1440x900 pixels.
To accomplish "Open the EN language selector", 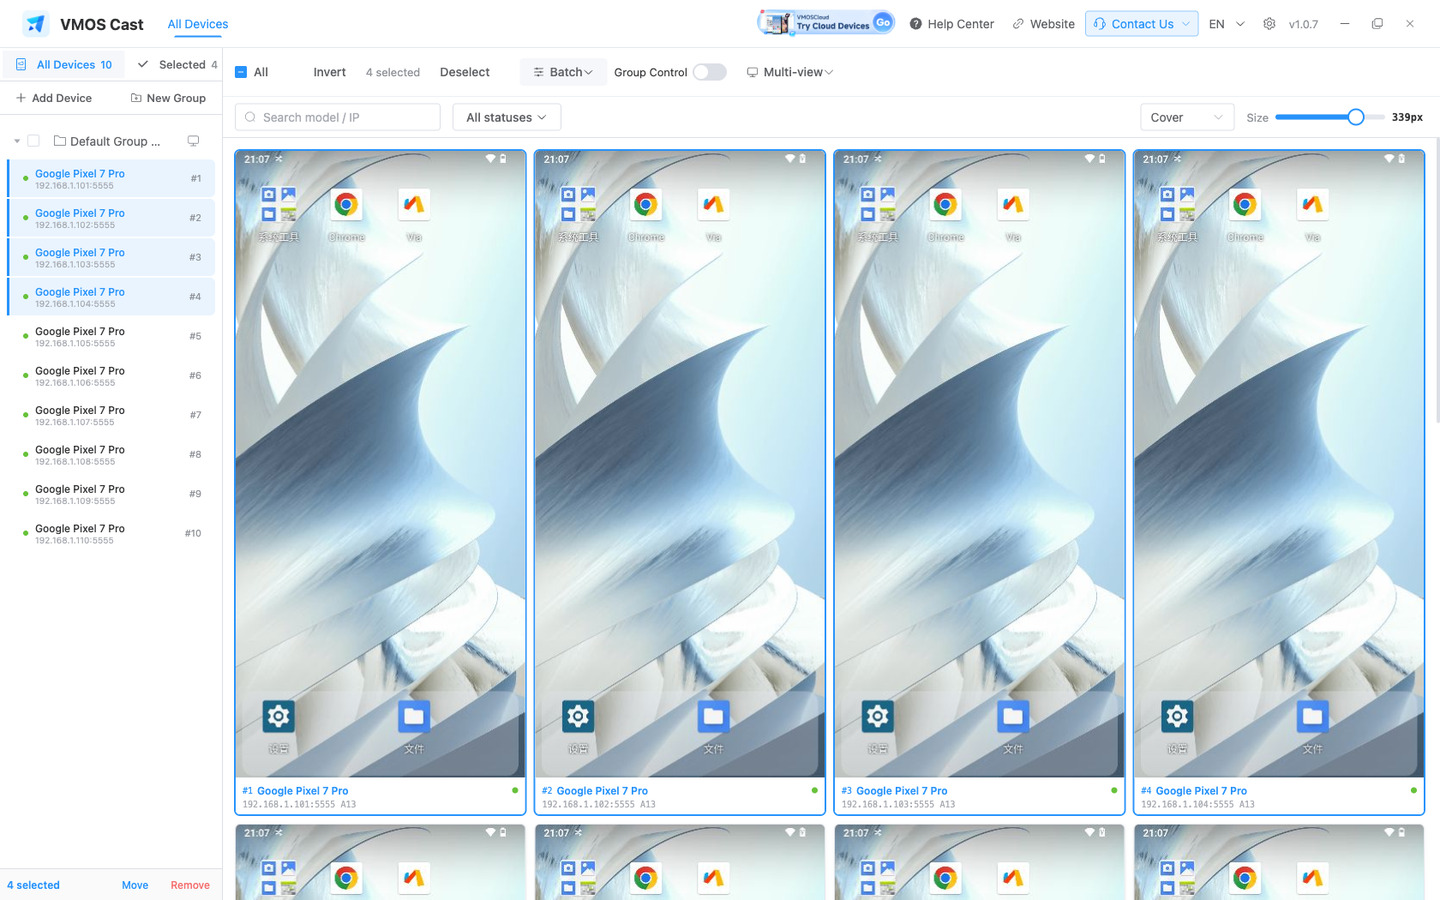I will [x=1227, y=24].
